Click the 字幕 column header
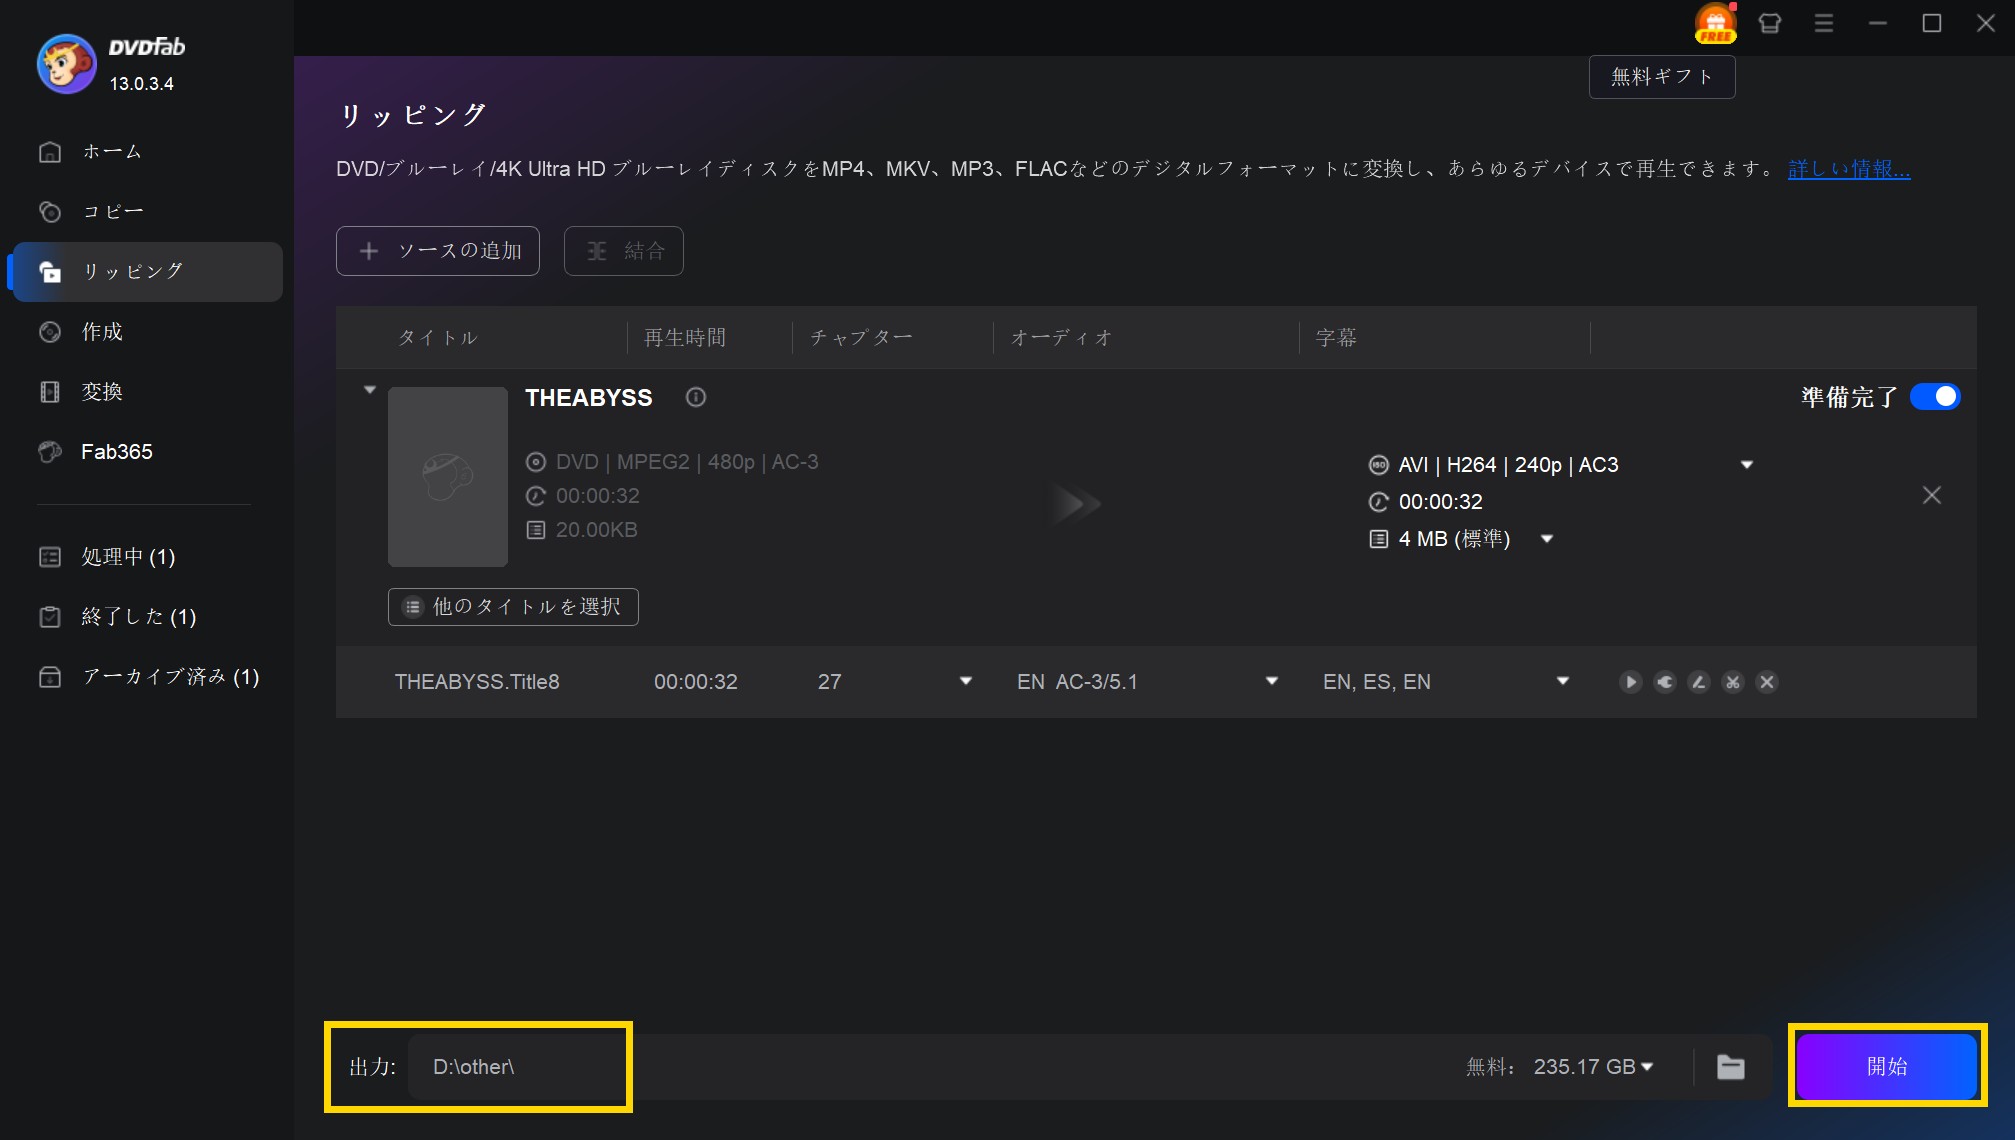This screenshot has height=1140, width=2015. tap(1336, 338)
